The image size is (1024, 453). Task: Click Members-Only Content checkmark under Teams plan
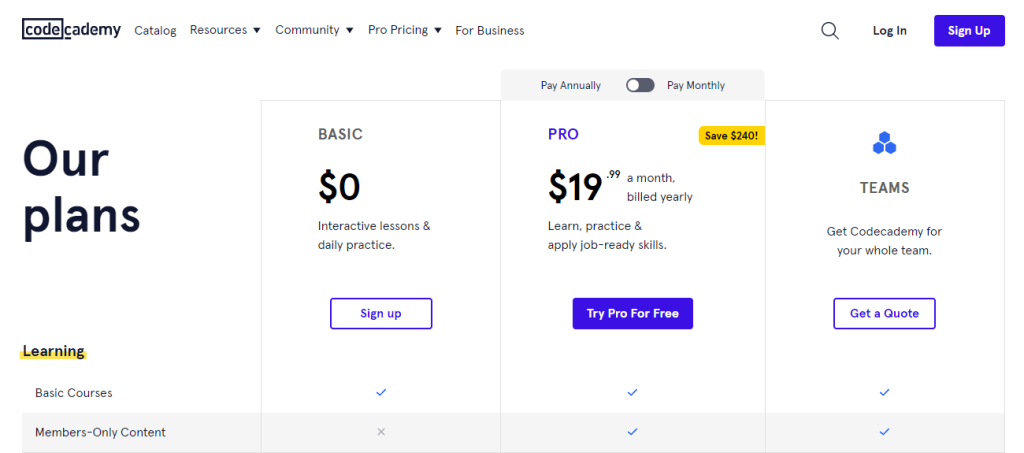pyautogui.click(x=884, y=431)
